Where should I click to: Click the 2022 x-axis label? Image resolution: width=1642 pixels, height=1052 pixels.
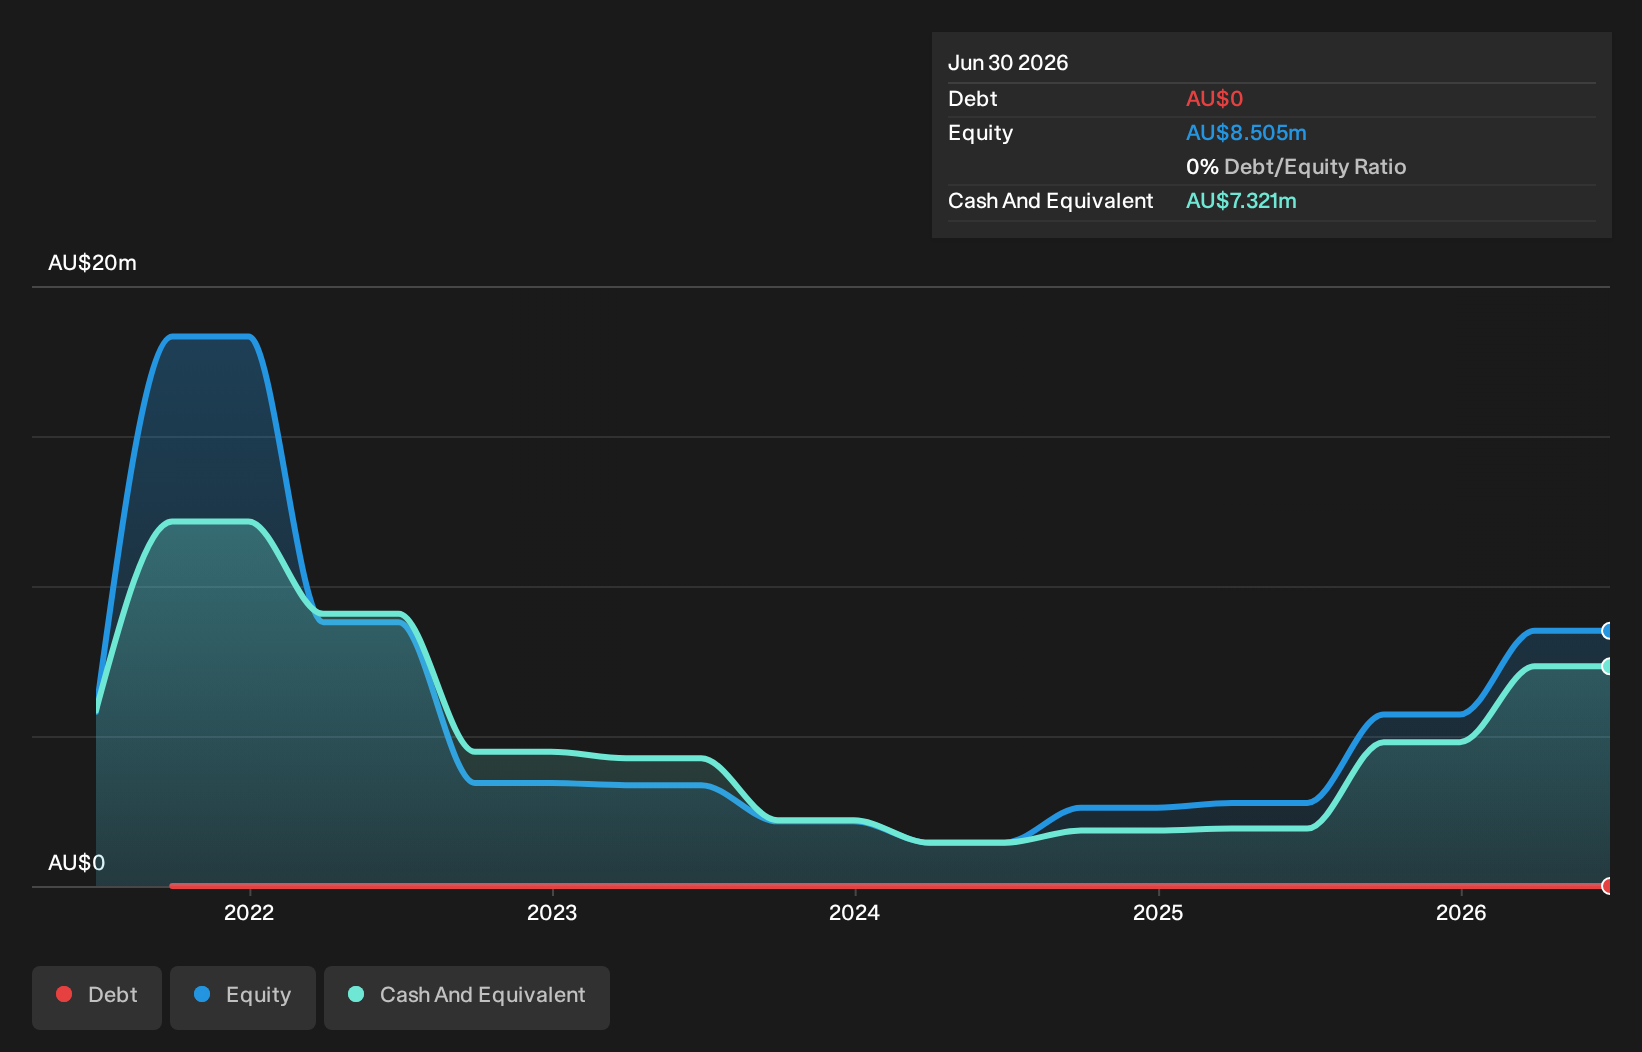[249, 913]
